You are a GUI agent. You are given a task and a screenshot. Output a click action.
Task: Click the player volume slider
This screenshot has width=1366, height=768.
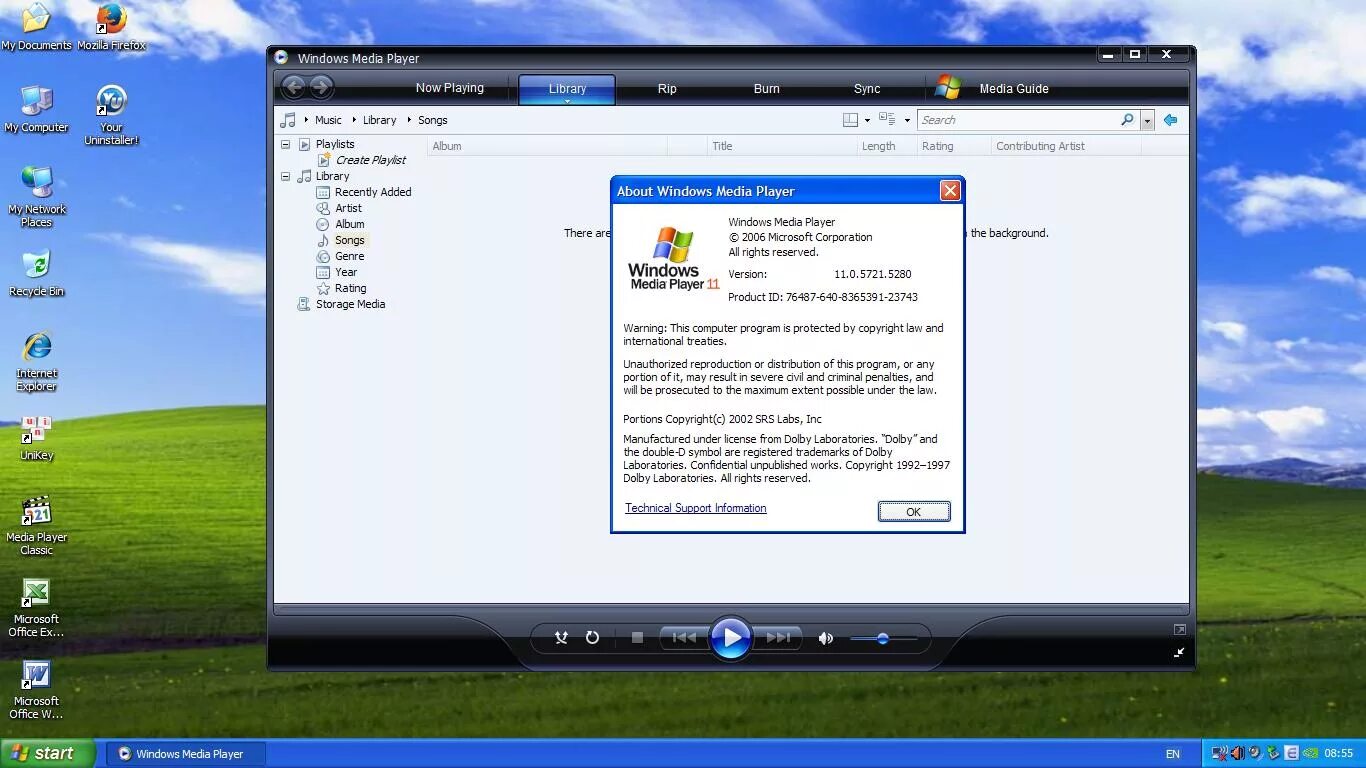pyautogui.click(x=883, y=638)
